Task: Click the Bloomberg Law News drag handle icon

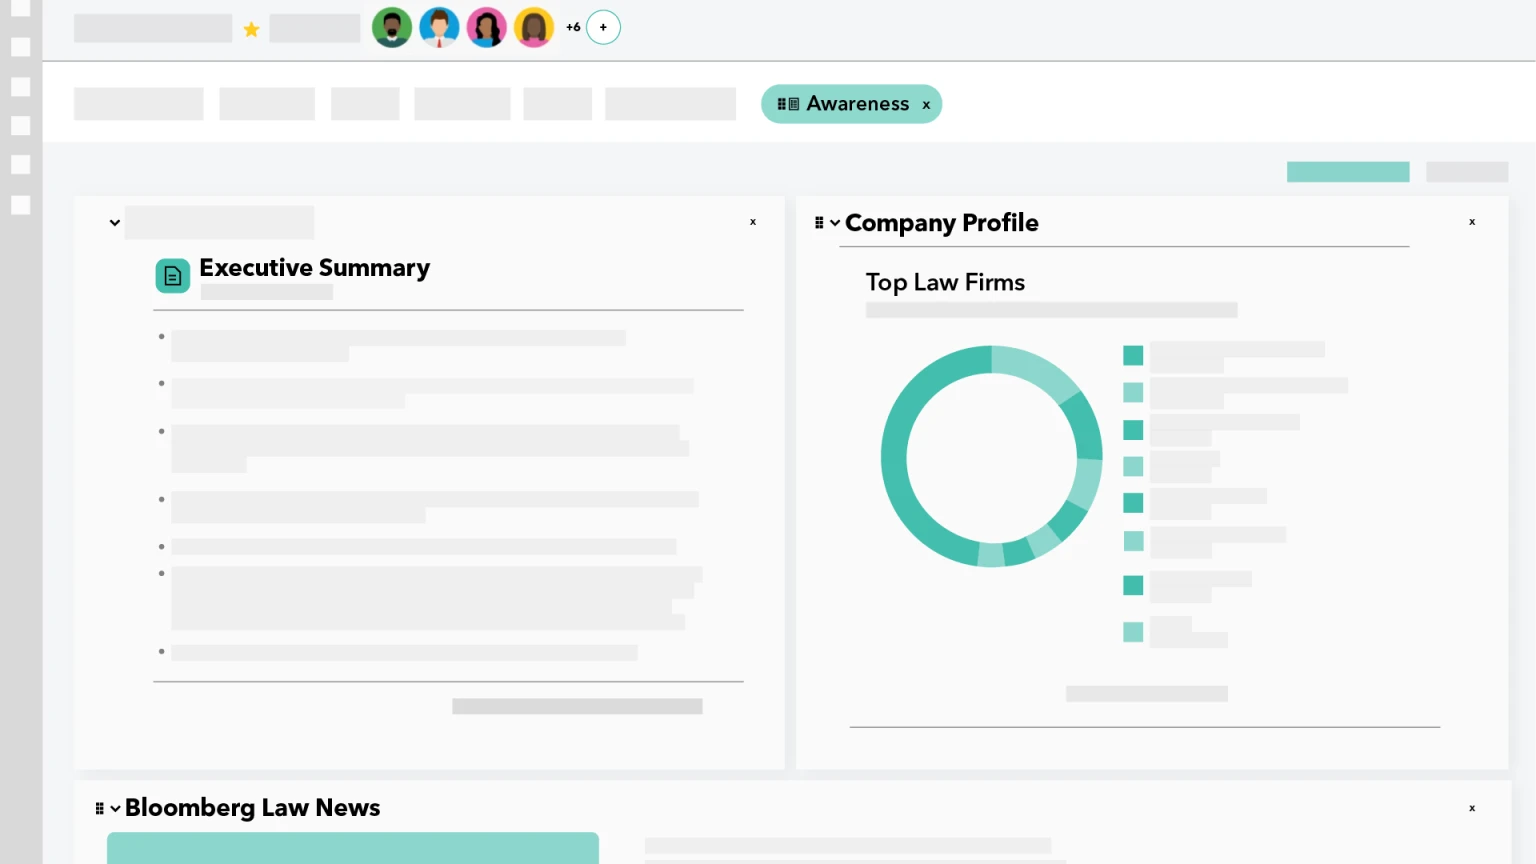Action: click(x=99, y=808)
